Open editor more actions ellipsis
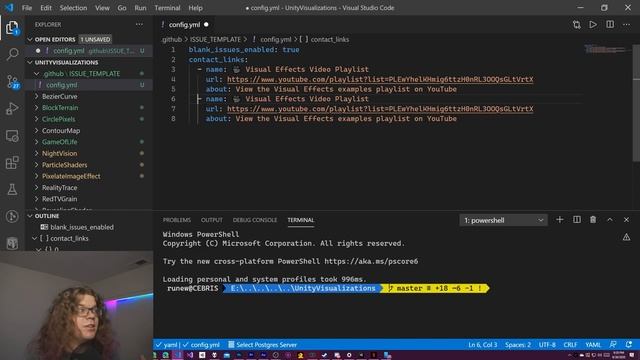This screenshot has height=360, width=640. pyautogui.click(x=627, y=25)
